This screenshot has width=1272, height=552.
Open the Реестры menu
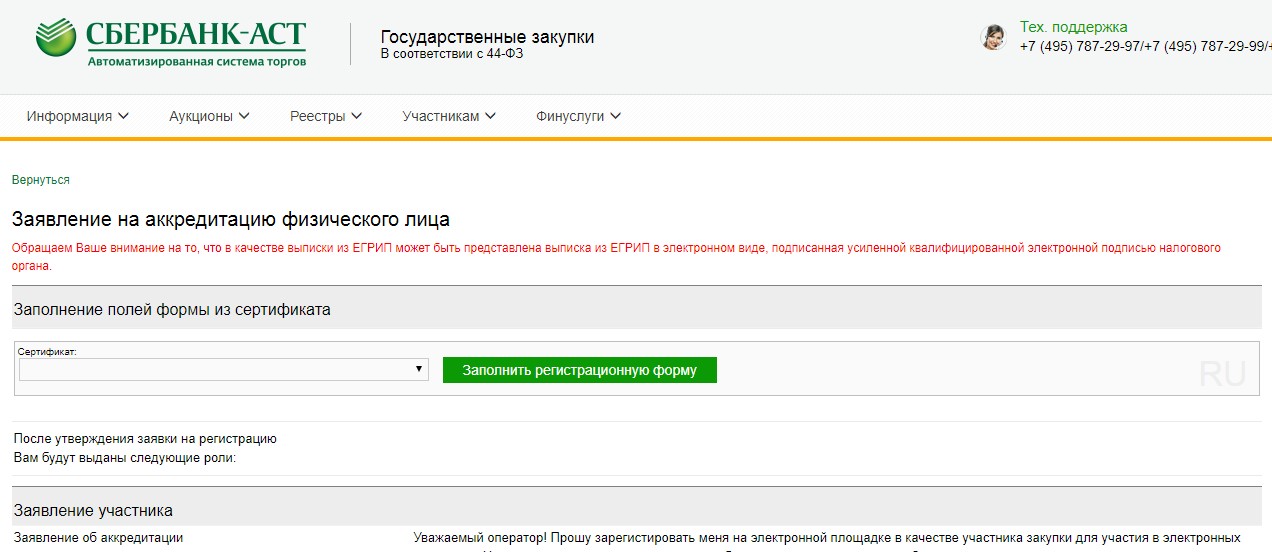(325, 116)
